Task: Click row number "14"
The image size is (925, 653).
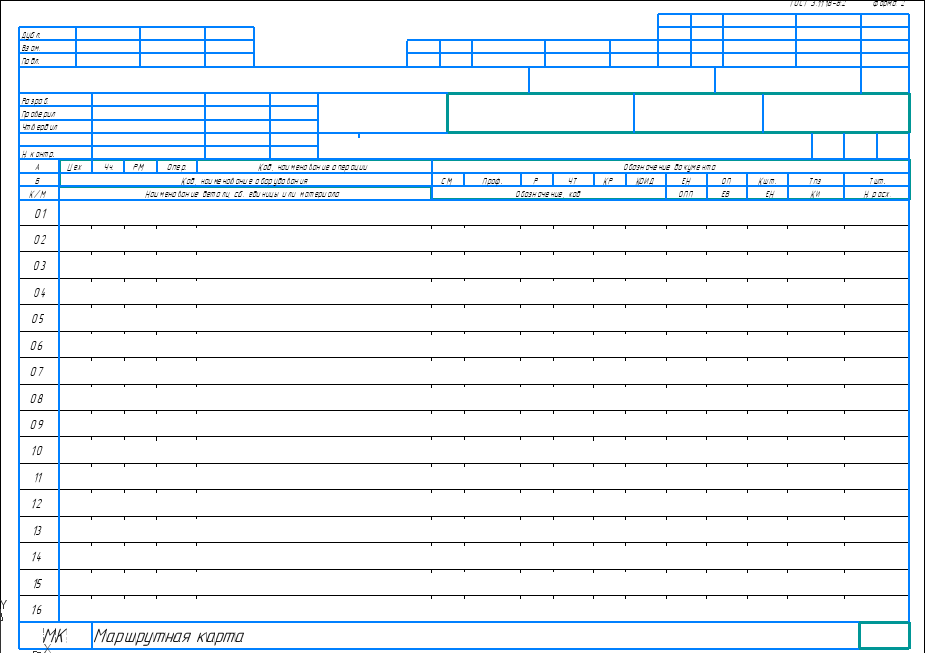Action: (x=37, y=556)
